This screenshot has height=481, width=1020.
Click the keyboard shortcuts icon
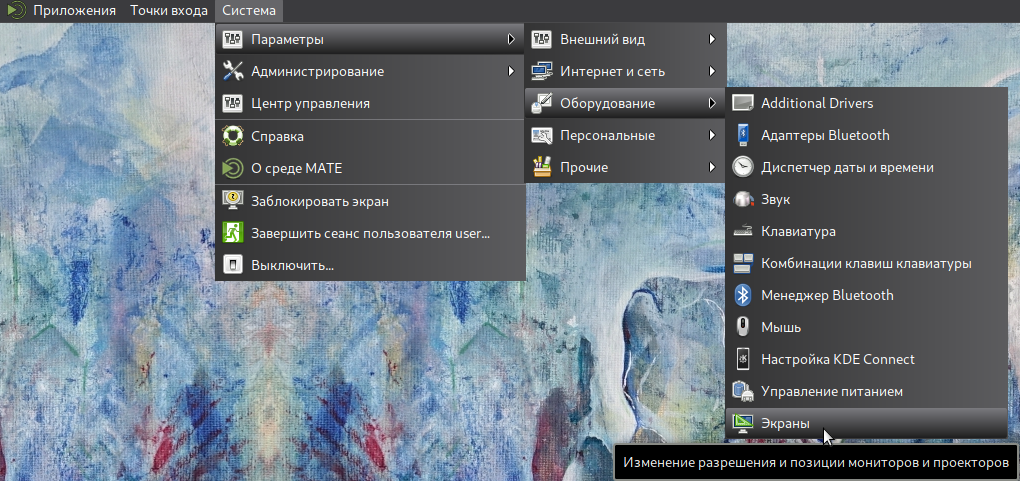pyautogui.click(x=743, y=264)
